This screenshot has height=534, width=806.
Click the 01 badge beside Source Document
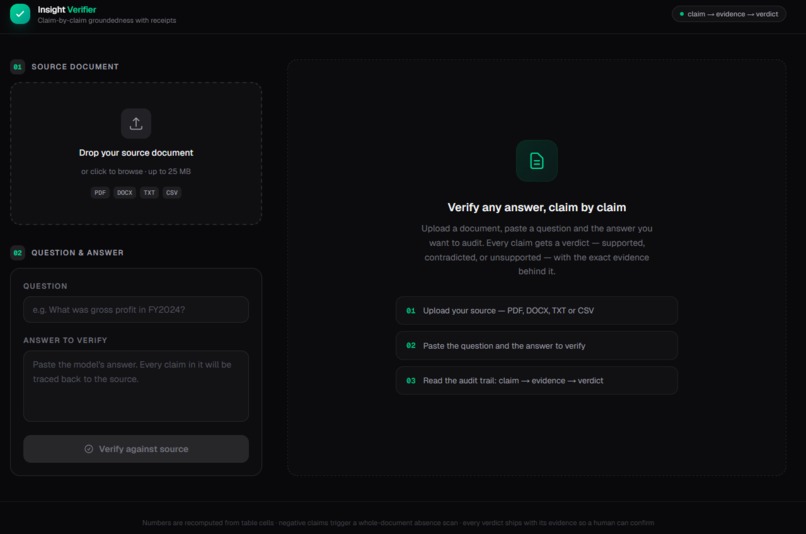click(x=17, y=67)
